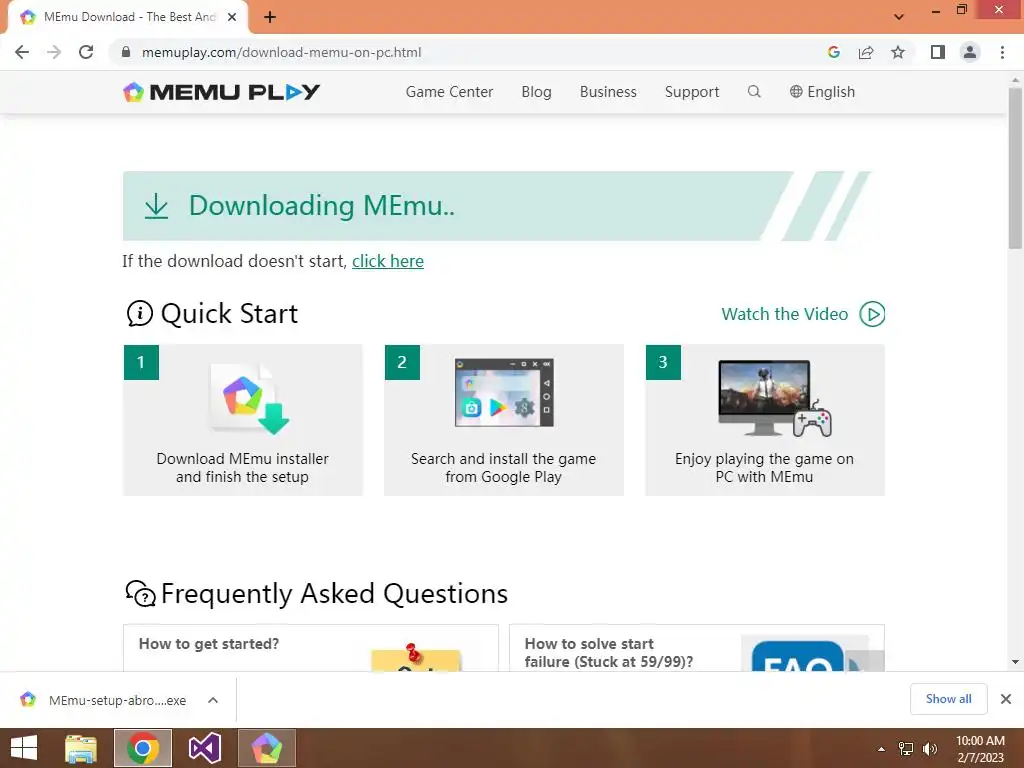Click the Google icon in the address bar
Image resolution: width=1024 pixels, height=768 pixels.
(x=833, y=52)
